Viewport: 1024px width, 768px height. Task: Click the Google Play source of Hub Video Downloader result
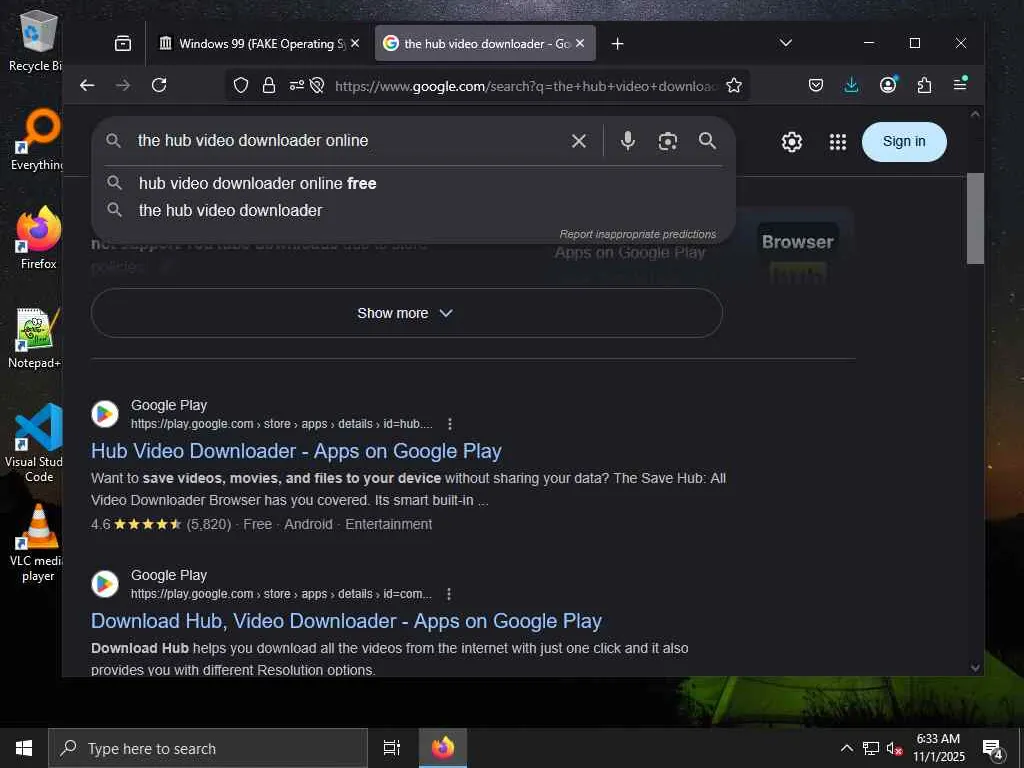168,406
